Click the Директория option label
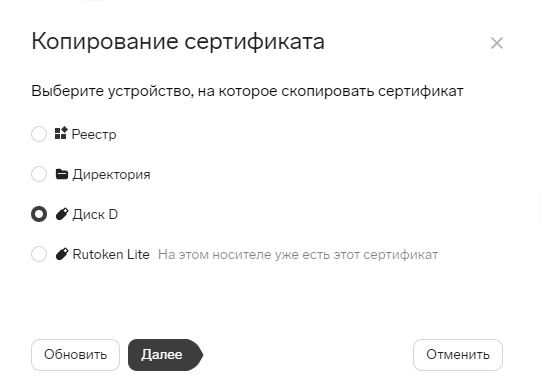Viewport: 542px width, 391px height. coord(111,175)
